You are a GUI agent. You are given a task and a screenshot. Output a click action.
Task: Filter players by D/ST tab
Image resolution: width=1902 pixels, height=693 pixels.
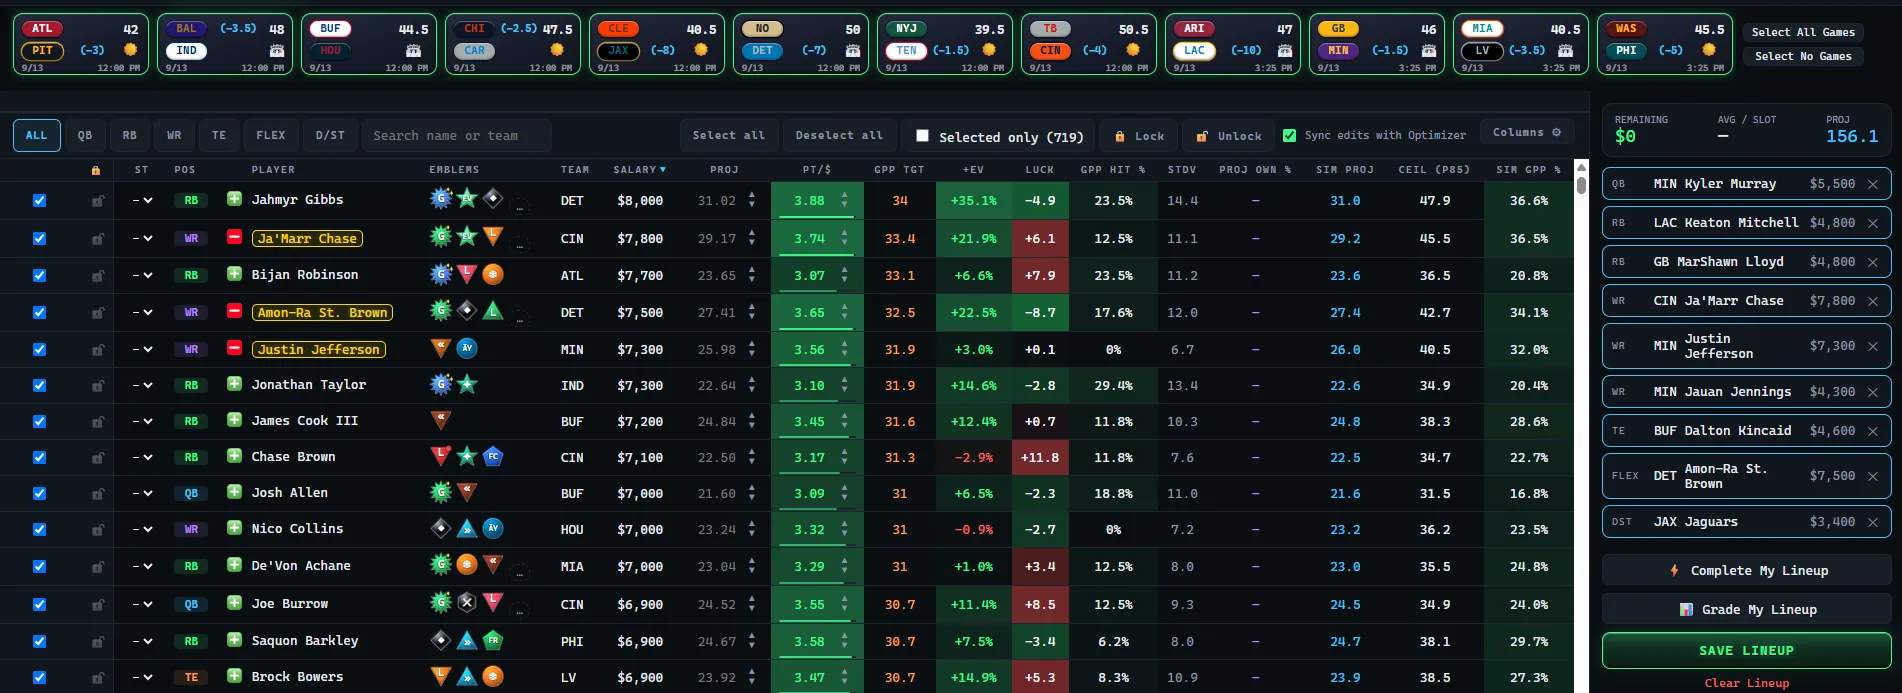point(330,135)
